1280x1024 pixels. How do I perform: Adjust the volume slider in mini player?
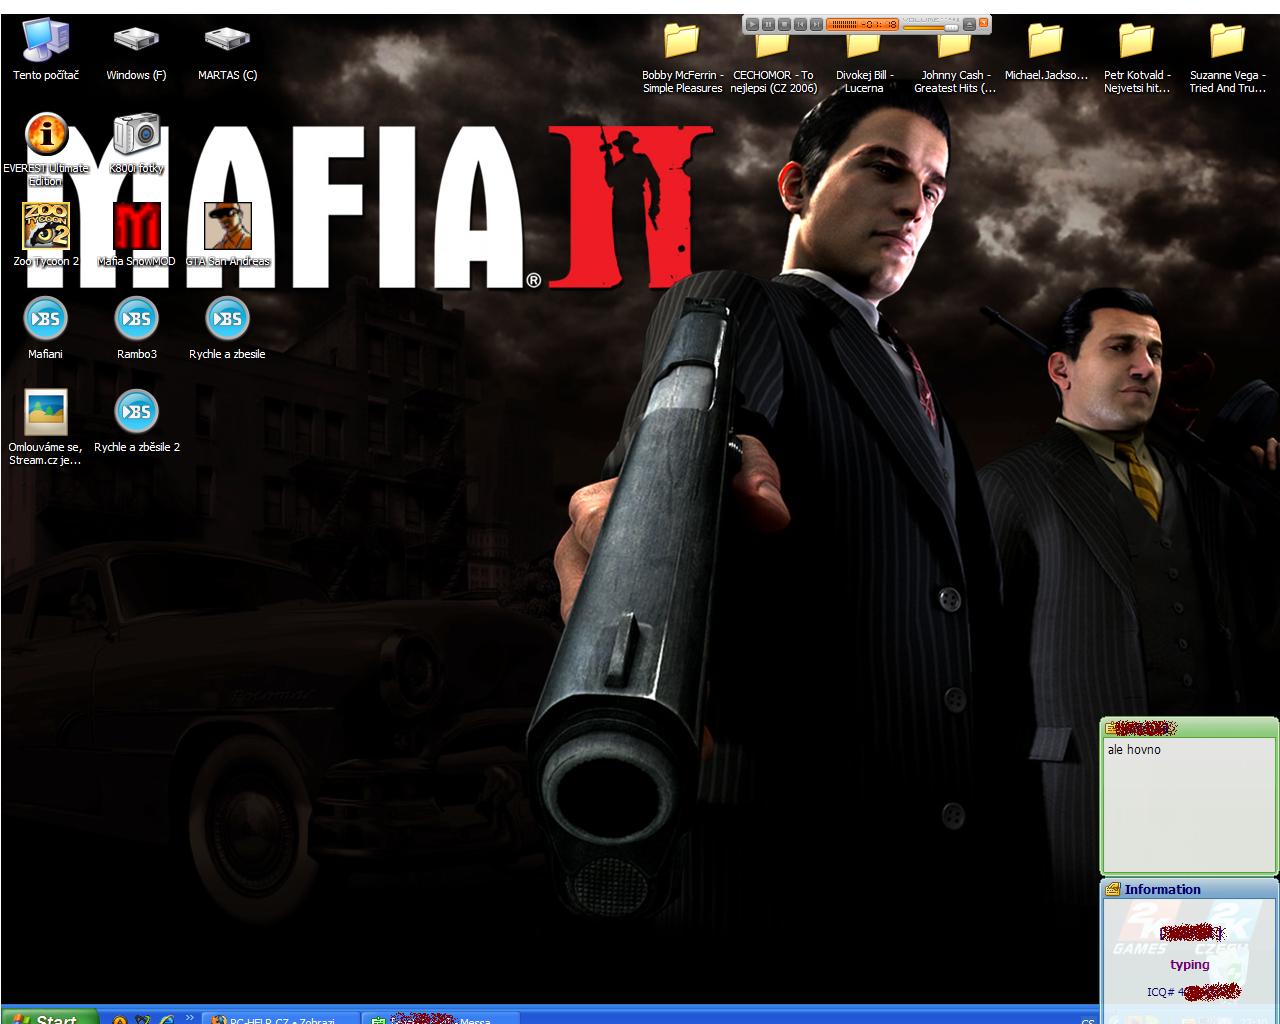coord(931,28)
